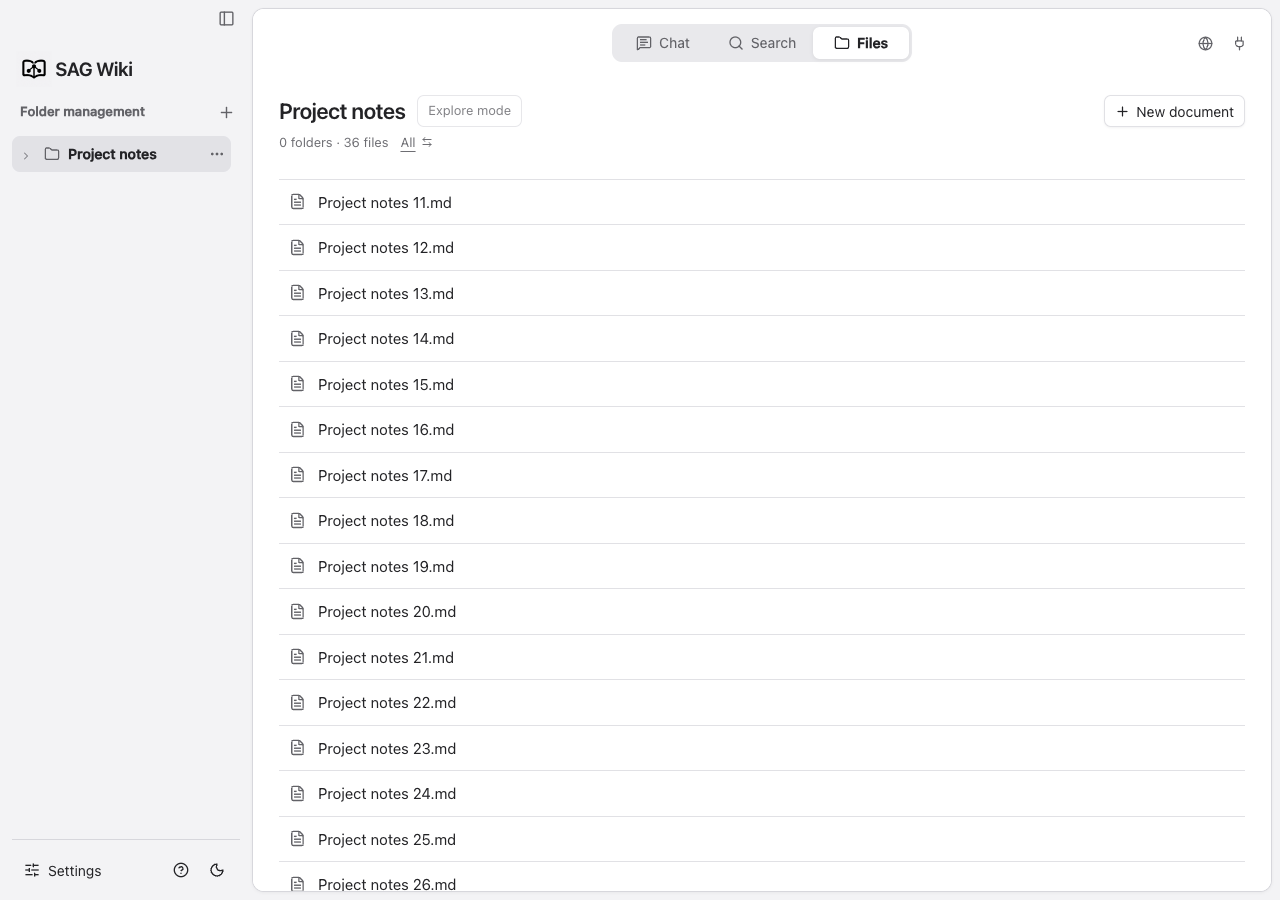Open Project notes 18.md
This screenshot has height=900, width=1280.
coord(761,520)
